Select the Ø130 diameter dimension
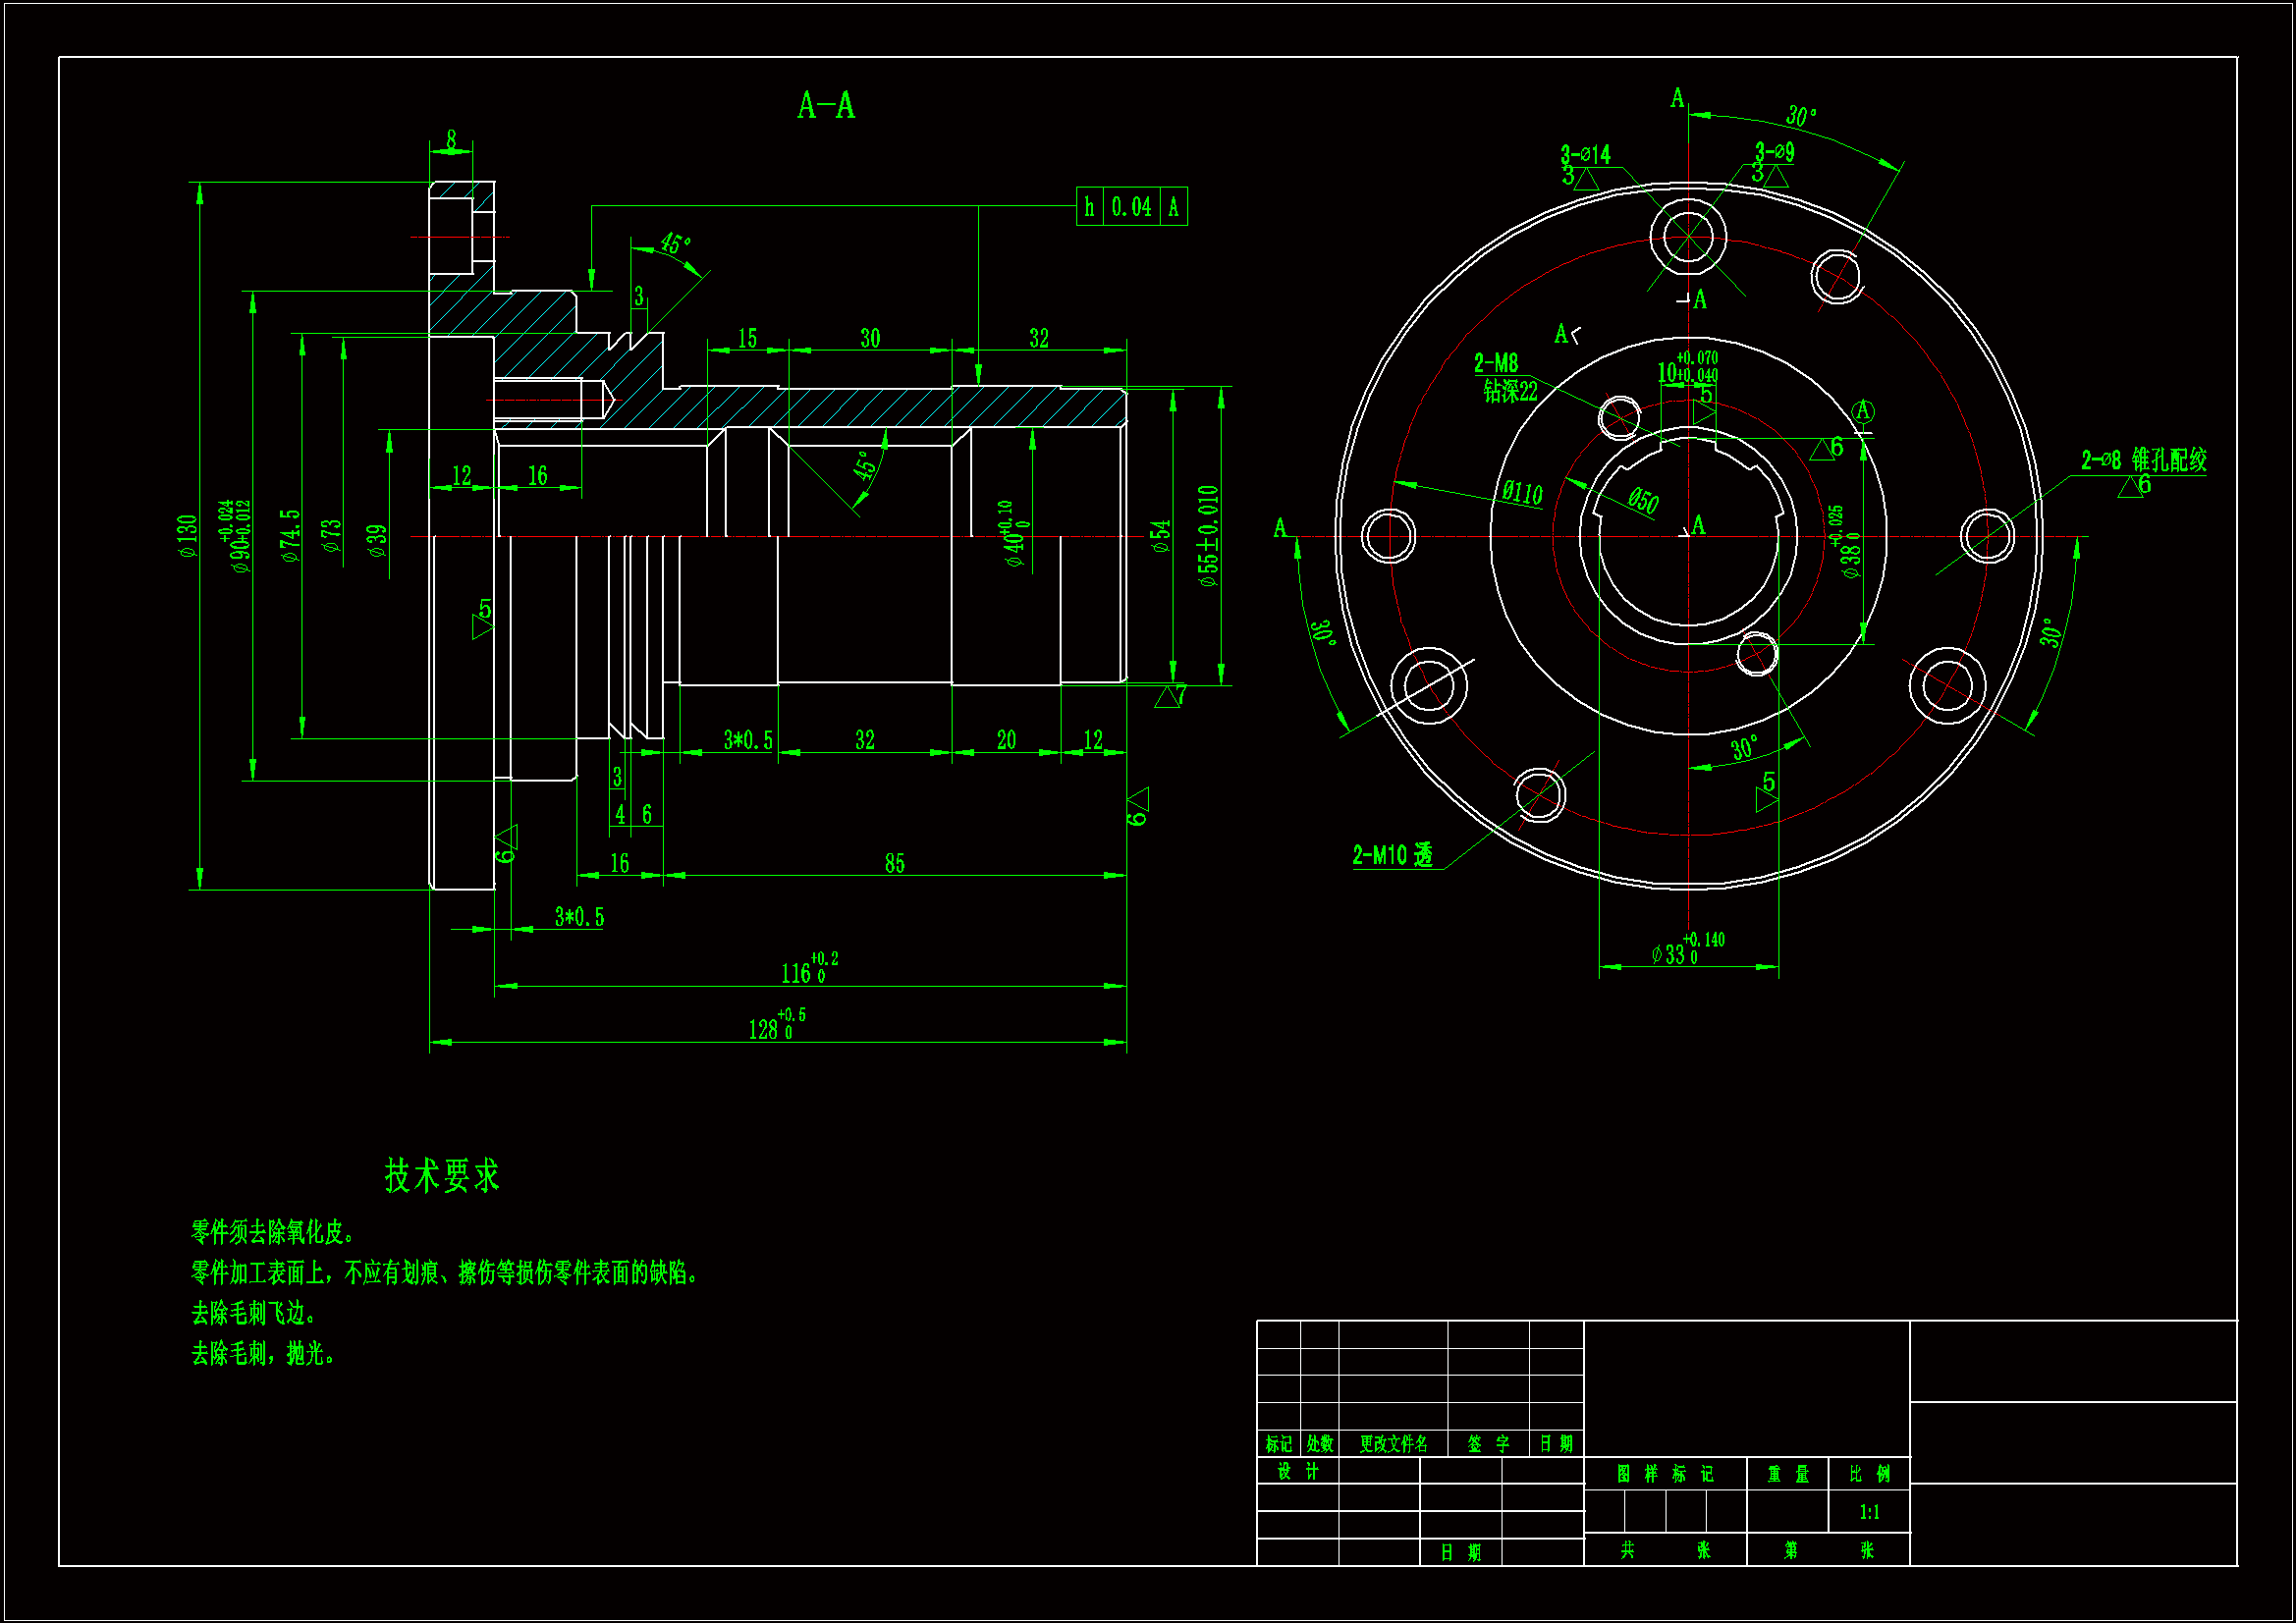Screen dimensions: 2296x1623 (188, 537)
